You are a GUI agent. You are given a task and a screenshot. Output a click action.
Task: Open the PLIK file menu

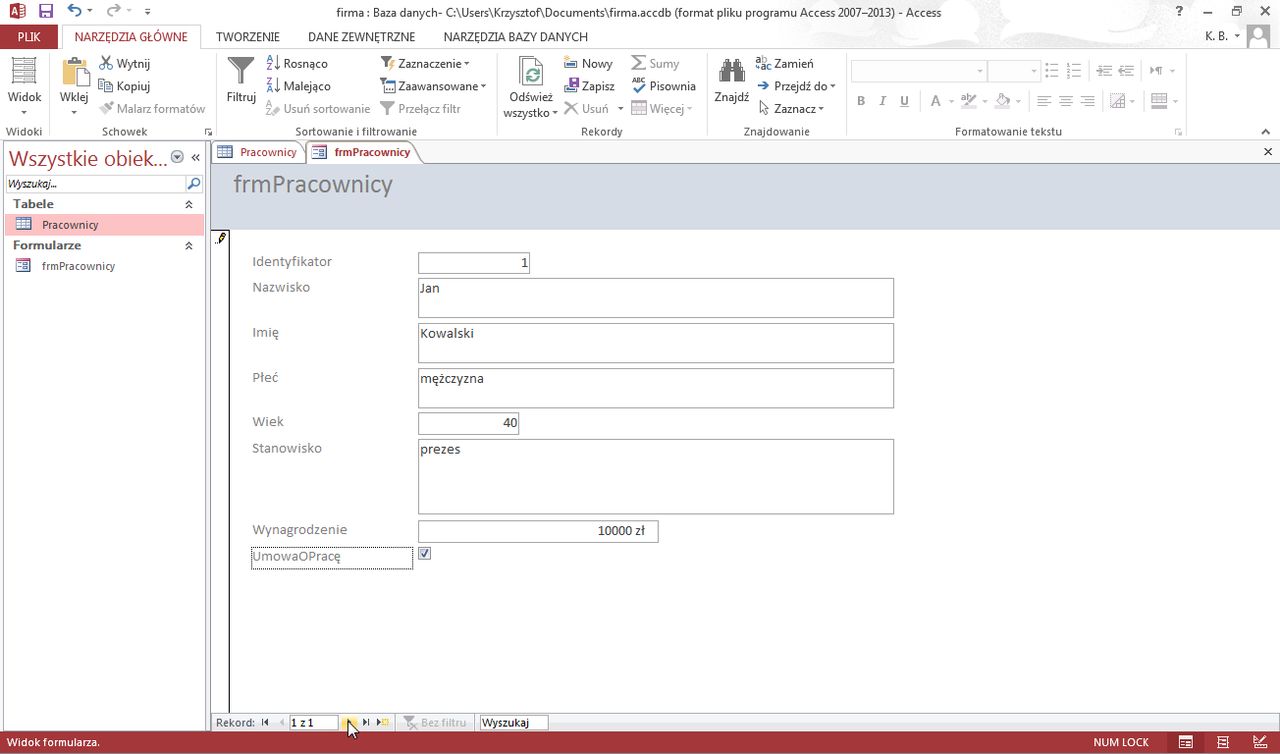tap(29, 37)
